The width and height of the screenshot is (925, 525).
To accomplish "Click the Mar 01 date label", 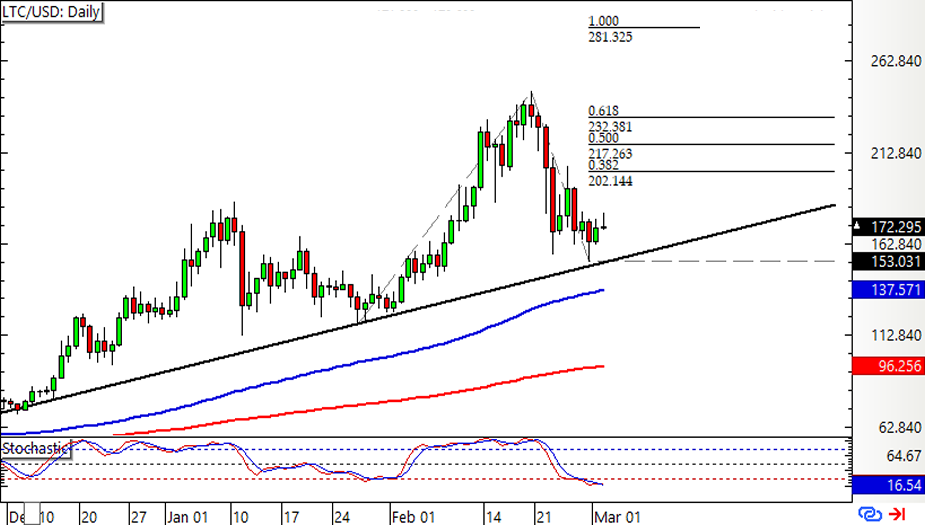I will [x=617, y=517].
